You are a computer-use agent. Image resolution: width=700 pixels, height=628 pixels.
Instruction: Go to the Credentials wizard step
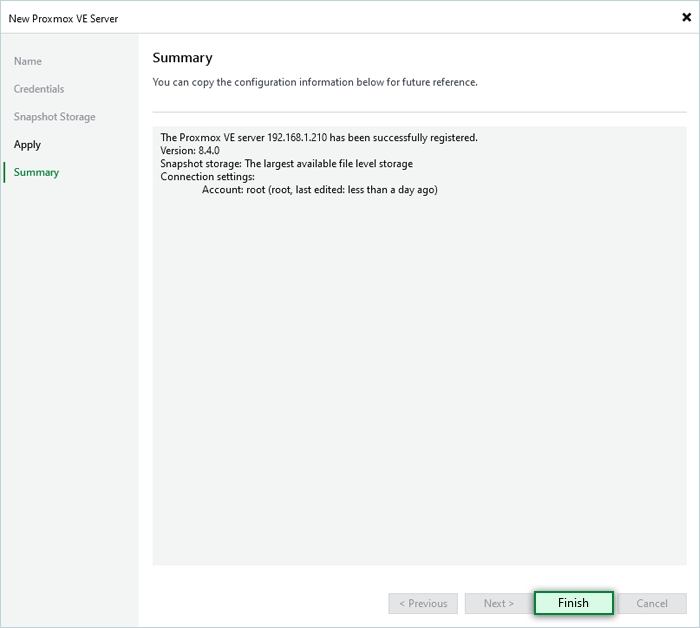click(x=39, y=89)
